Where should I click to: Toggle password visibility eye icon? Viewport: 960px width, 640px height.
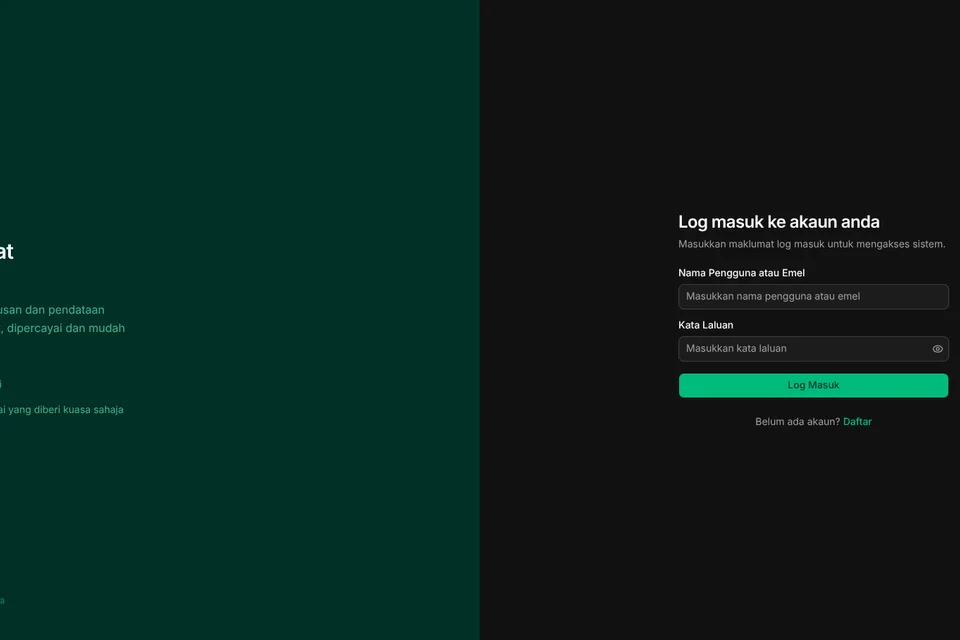937,349
